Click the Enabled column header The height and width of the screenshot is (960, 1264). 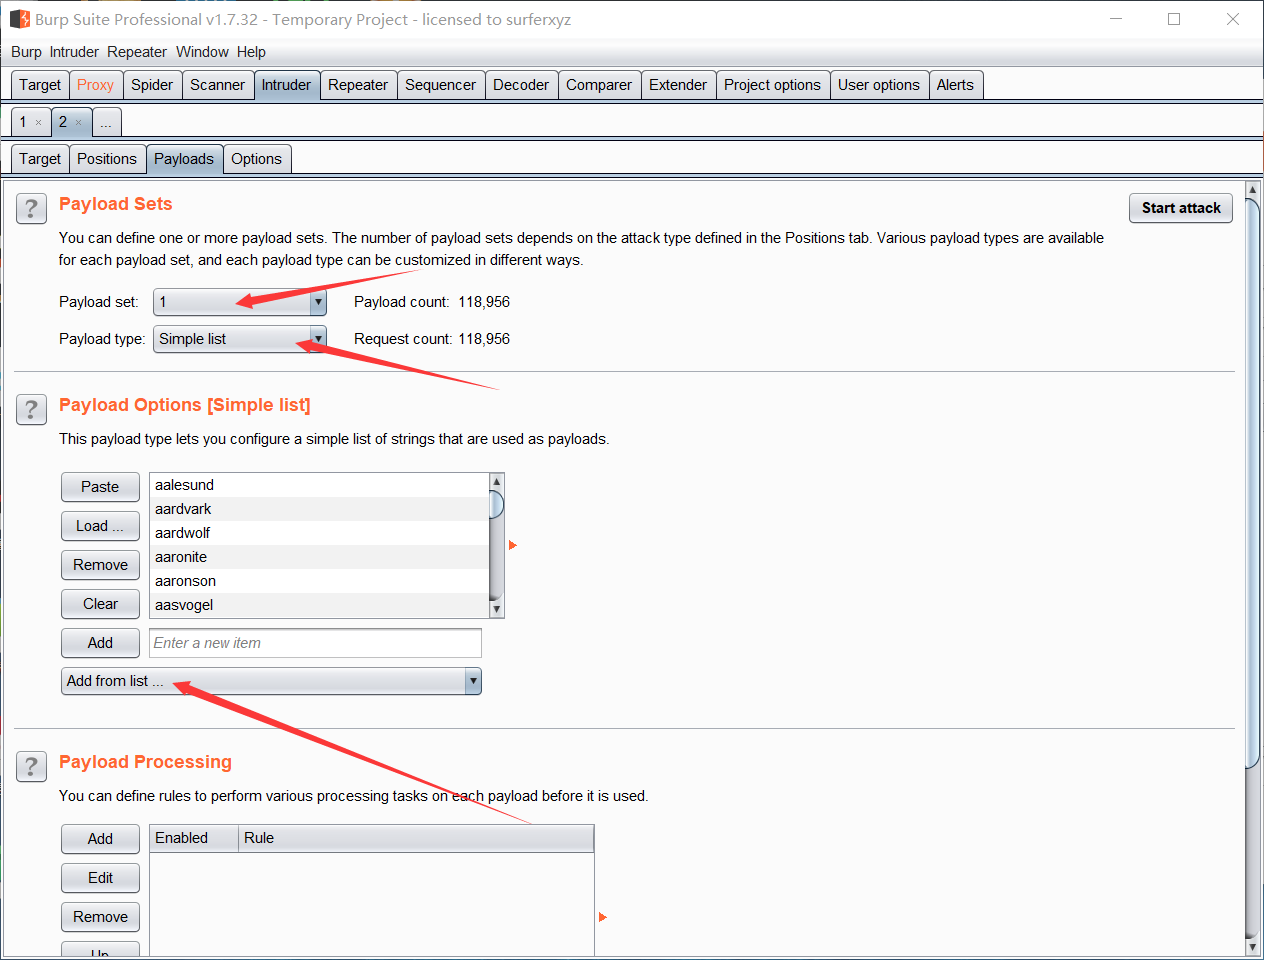coord(194,838)
